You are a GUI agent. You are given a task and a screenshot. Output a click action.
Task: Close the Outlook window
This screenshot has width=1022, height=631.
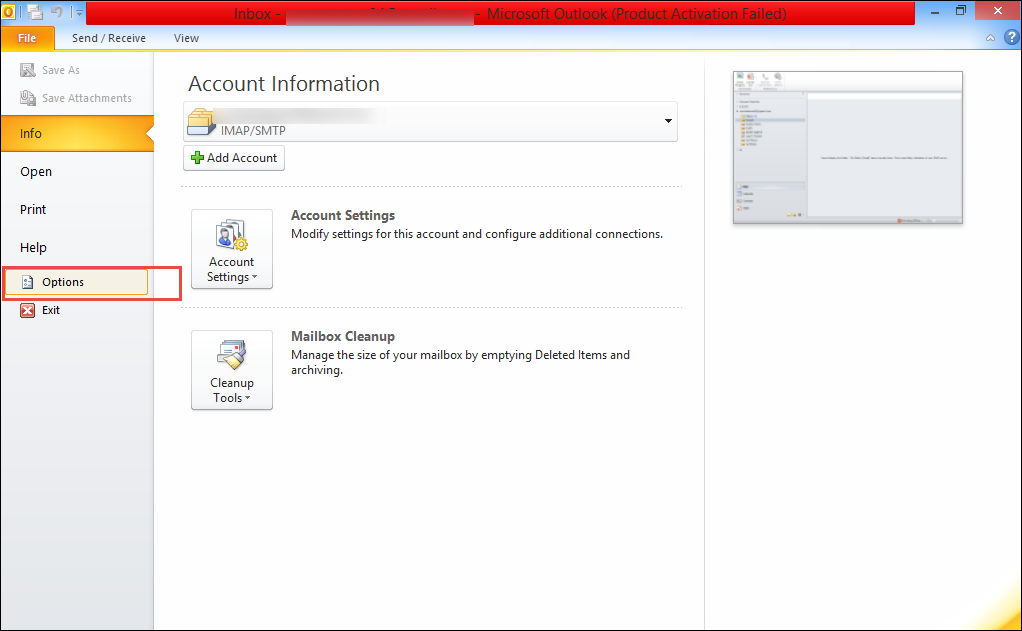tap(998, 11)
